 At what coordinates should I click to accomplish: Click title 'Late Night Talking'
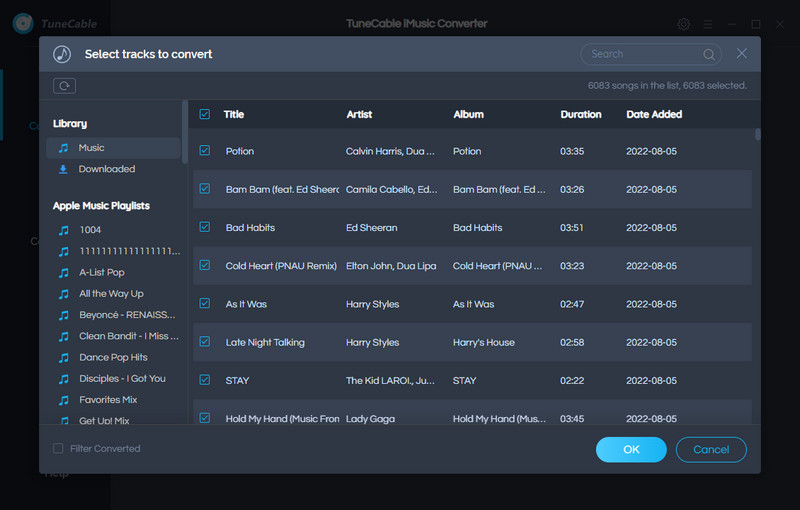tap(265, 343)
